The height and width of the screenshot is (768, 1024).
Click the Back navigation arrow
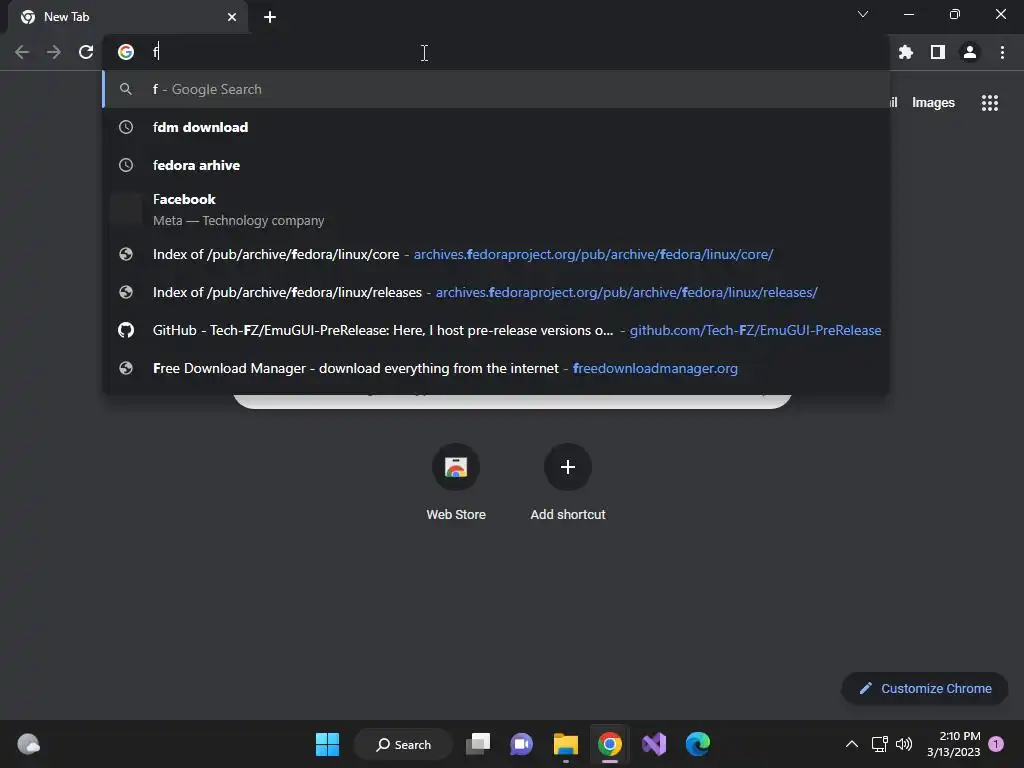click(x=22, y=52)
